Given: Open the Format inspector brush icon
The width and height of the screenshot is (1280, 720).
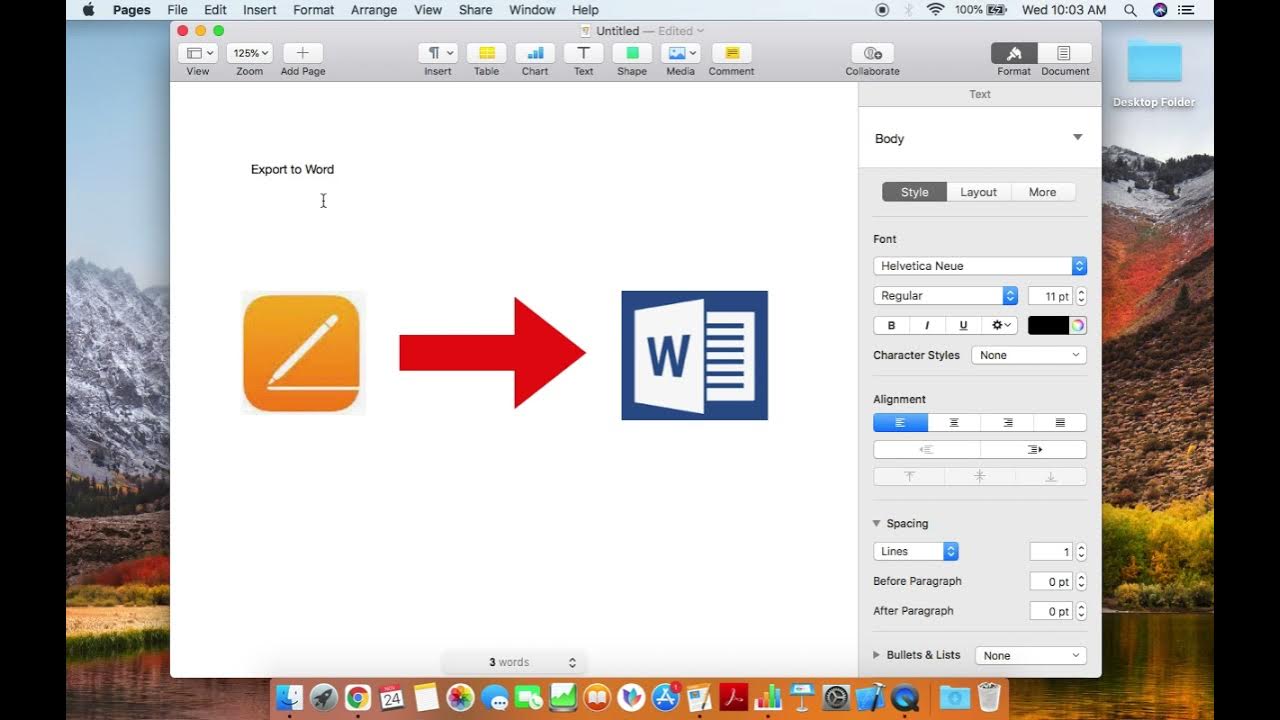Looking at the screenshot, I should pyautogui.click(x=1014, y=53).
